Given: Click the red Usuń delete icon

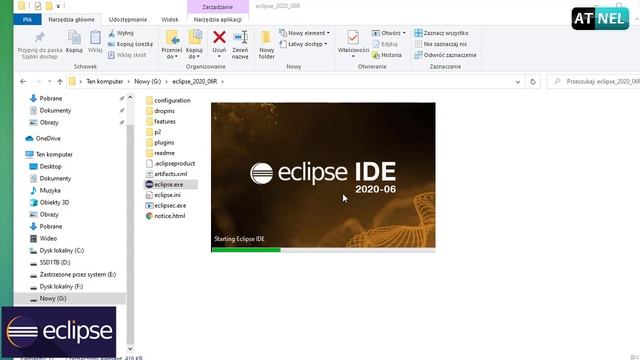Looking at the screenshot, I should tap(219, 38).
